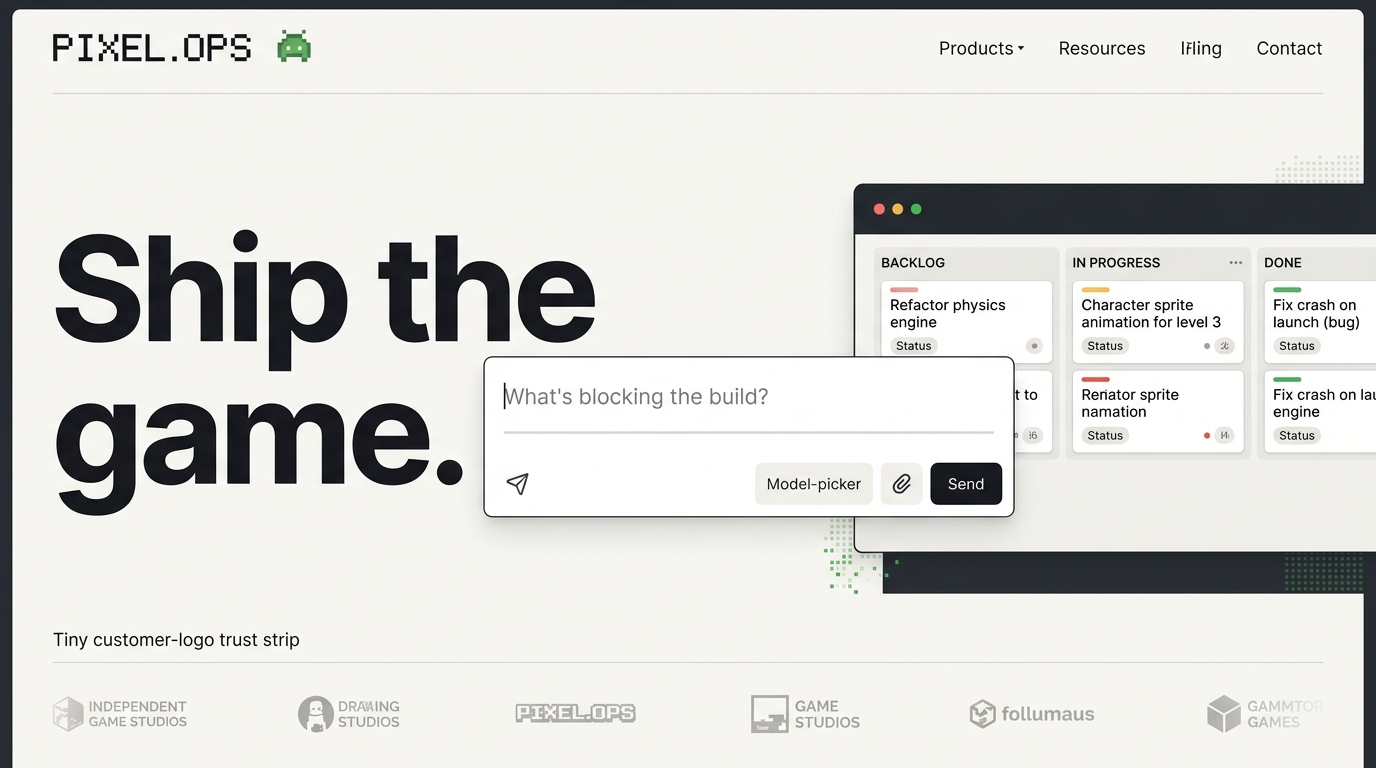Open the Products dropdown menu
The height and width of the screenshot is (768, 1376).
click(x=981, y=48)
